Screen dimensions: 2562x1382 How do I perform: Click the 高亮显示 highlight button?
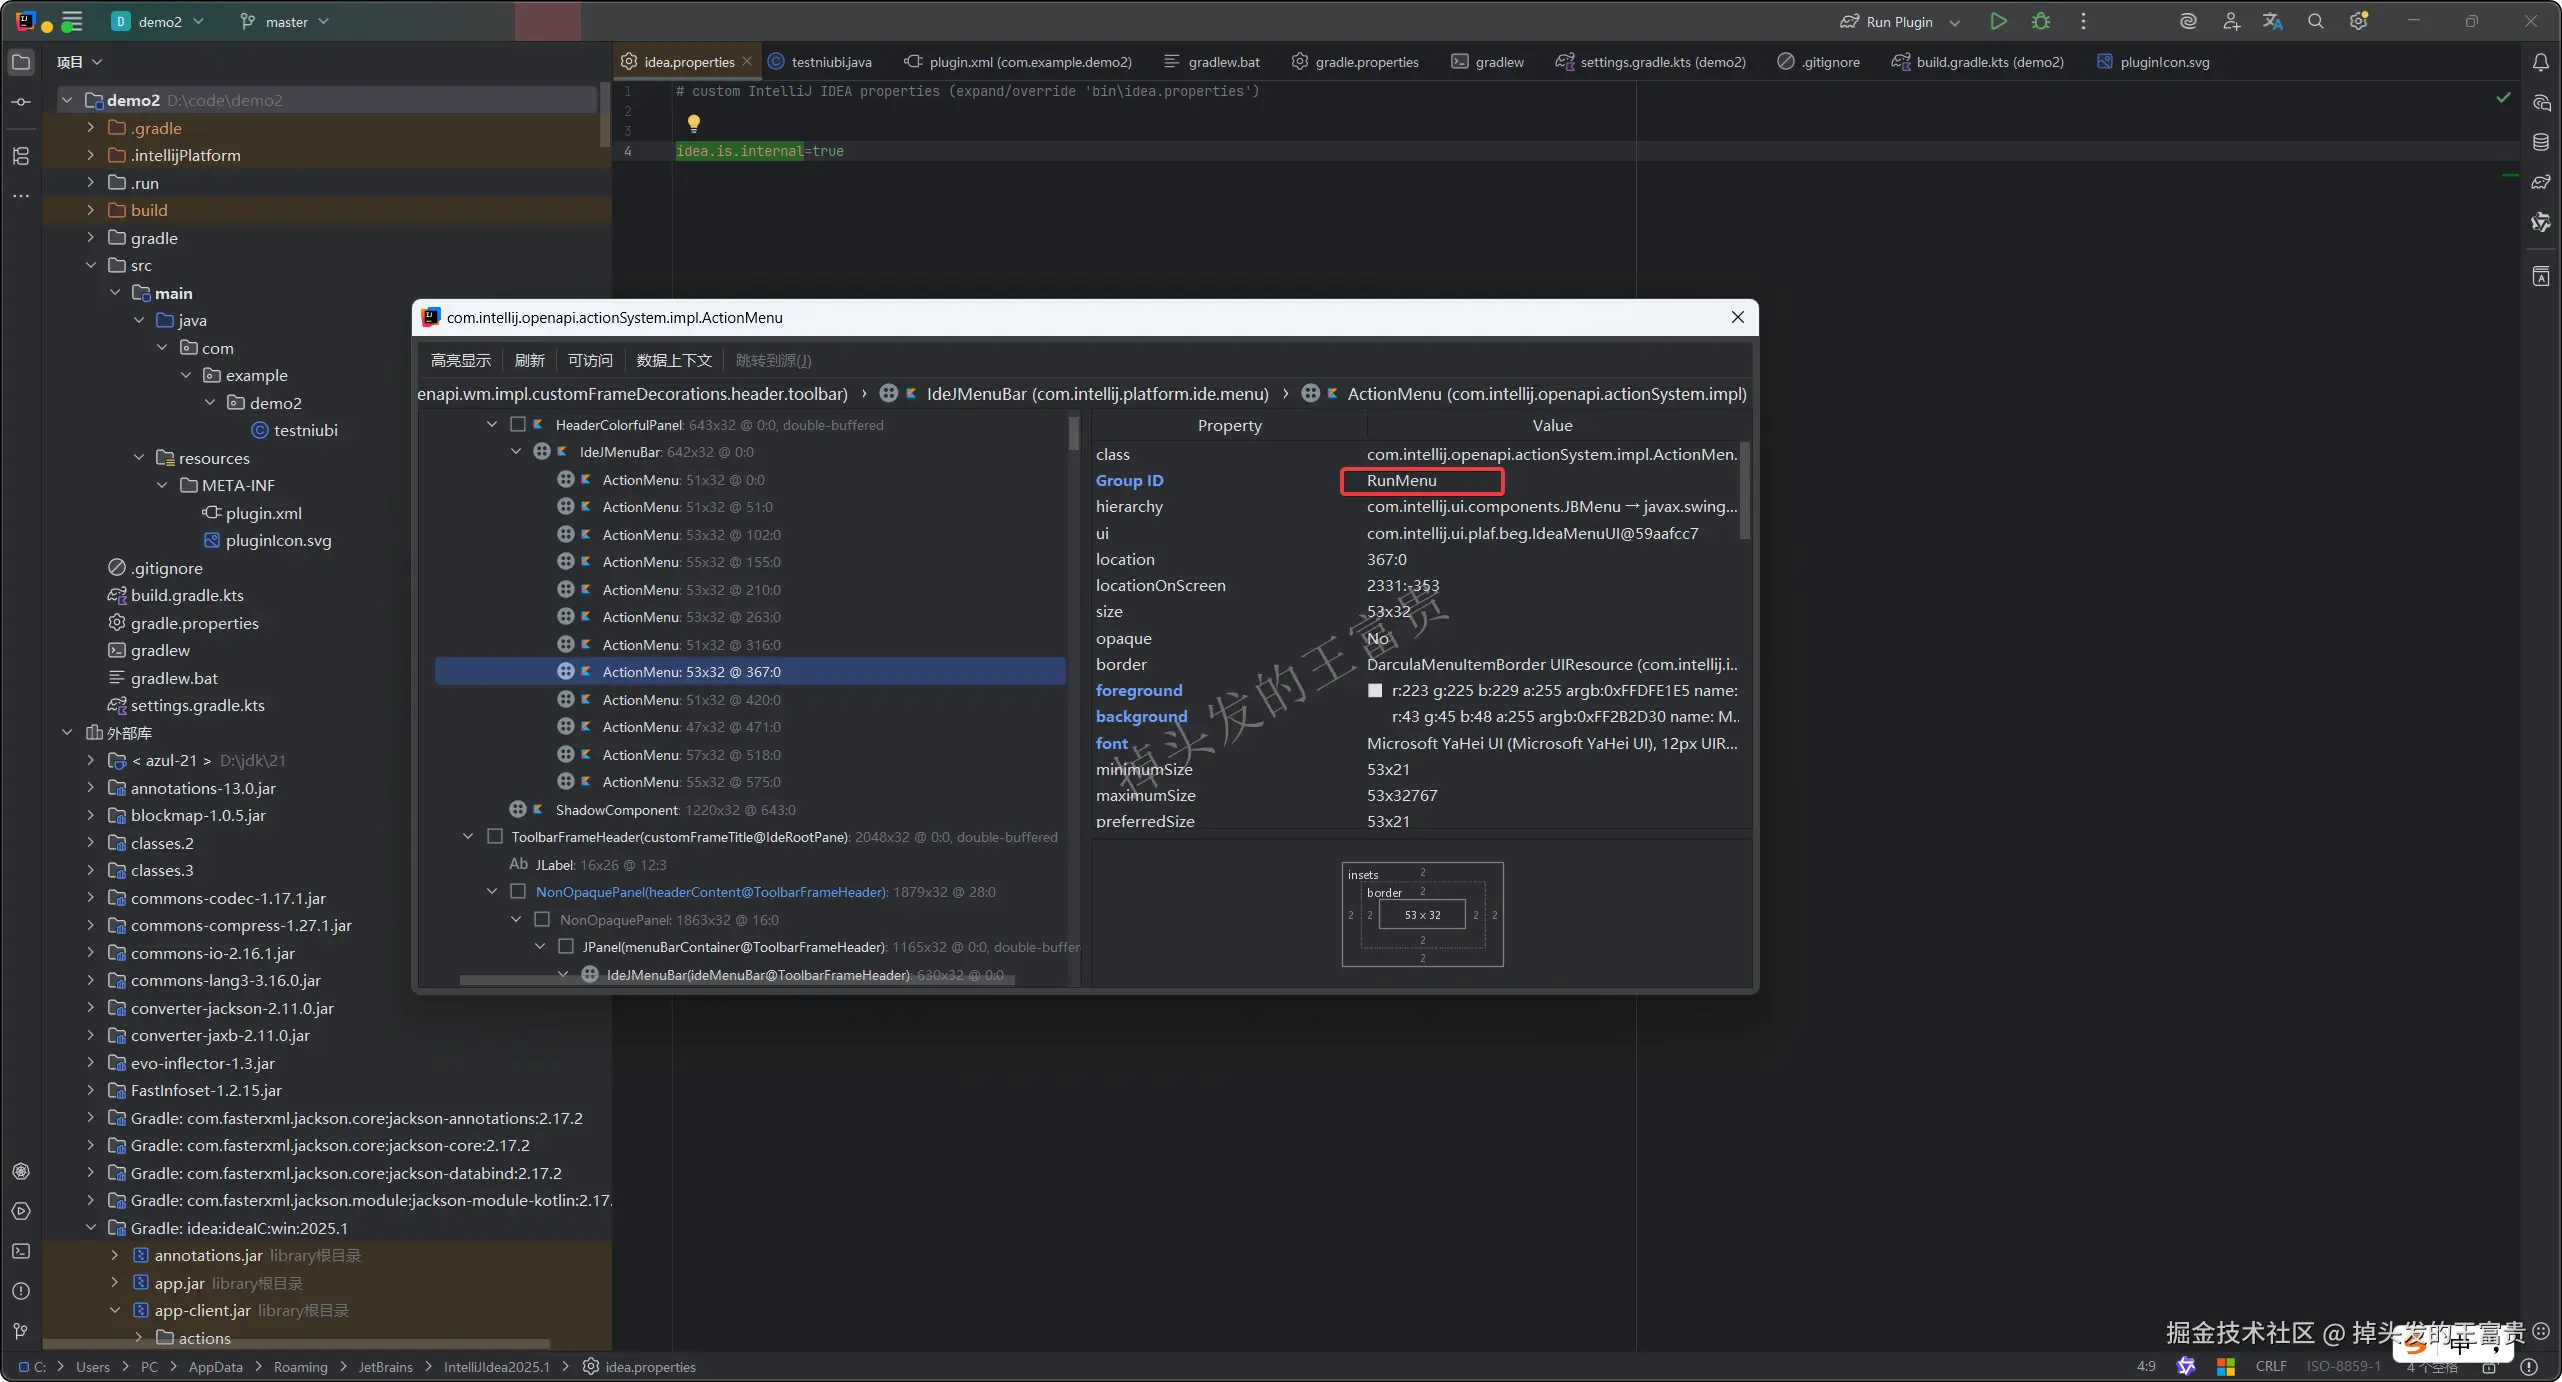[x=460, y=360]
